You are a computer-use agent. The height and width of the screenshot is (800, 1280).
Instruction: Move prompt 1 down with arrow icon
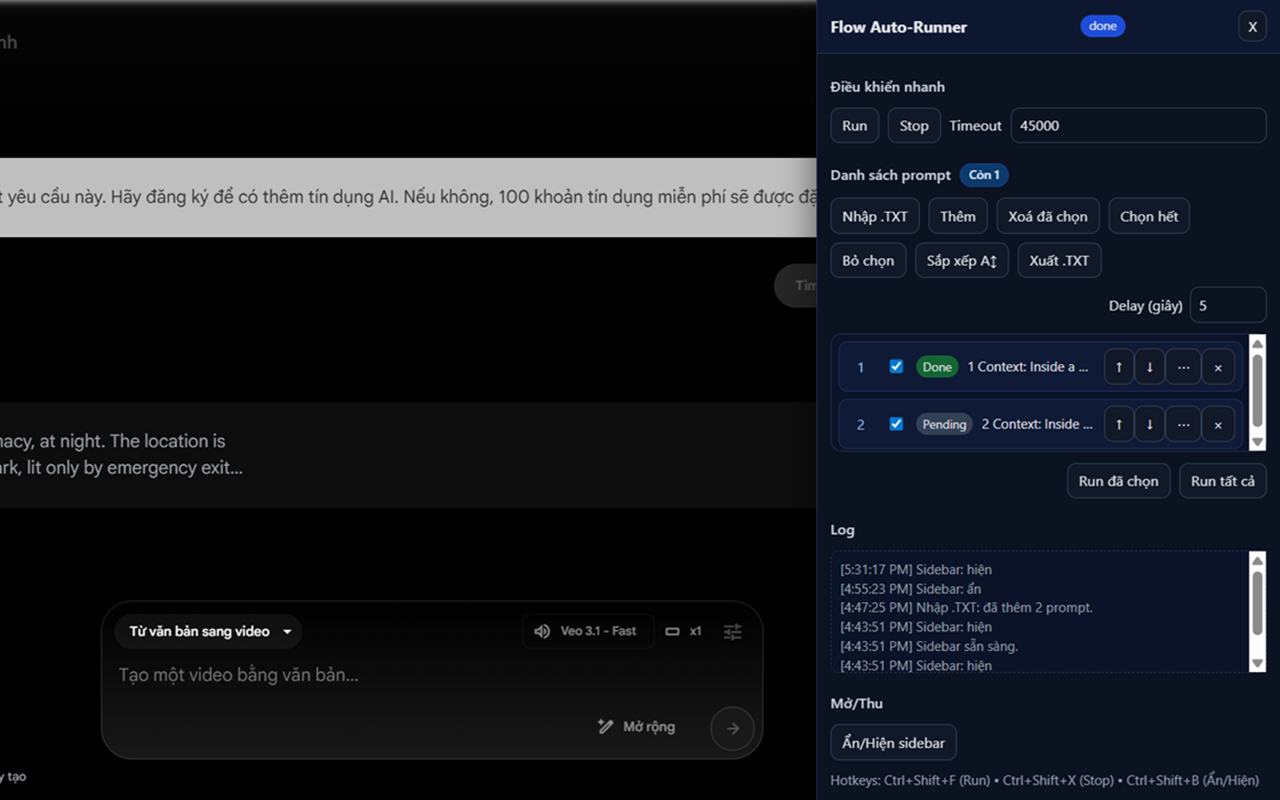pyautogui.click(x=1150, y=367)
